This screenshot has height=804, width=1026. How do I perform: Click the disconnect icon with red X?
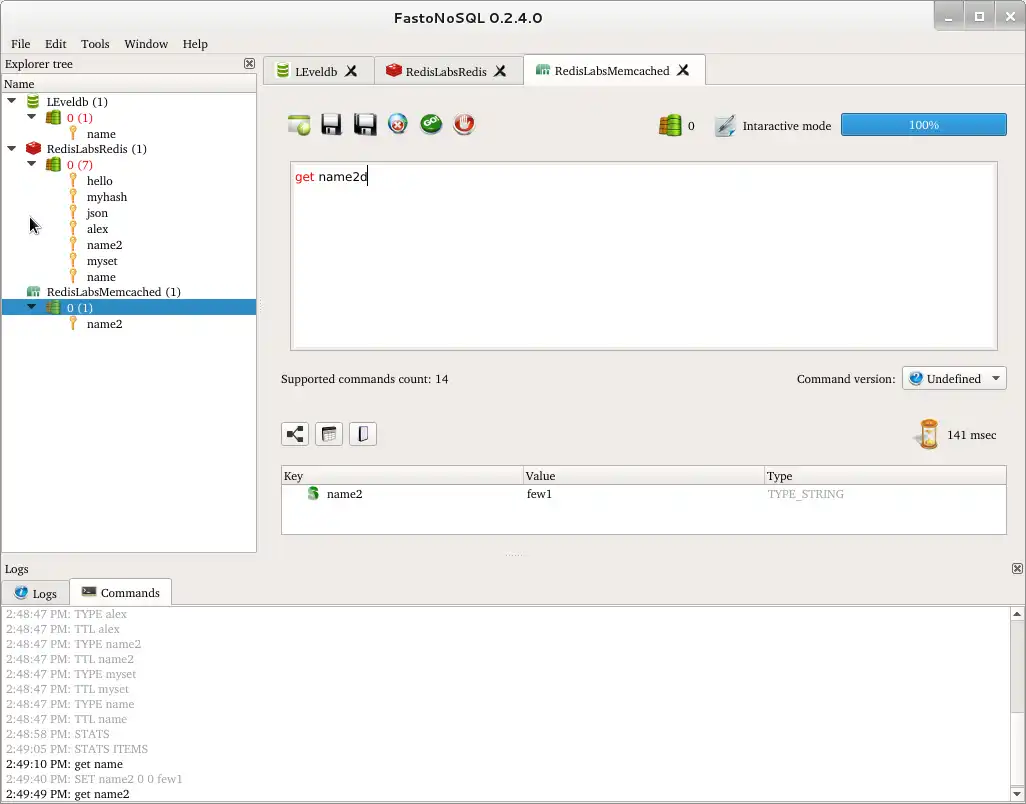pyautogui.click(x=398, y=124)
